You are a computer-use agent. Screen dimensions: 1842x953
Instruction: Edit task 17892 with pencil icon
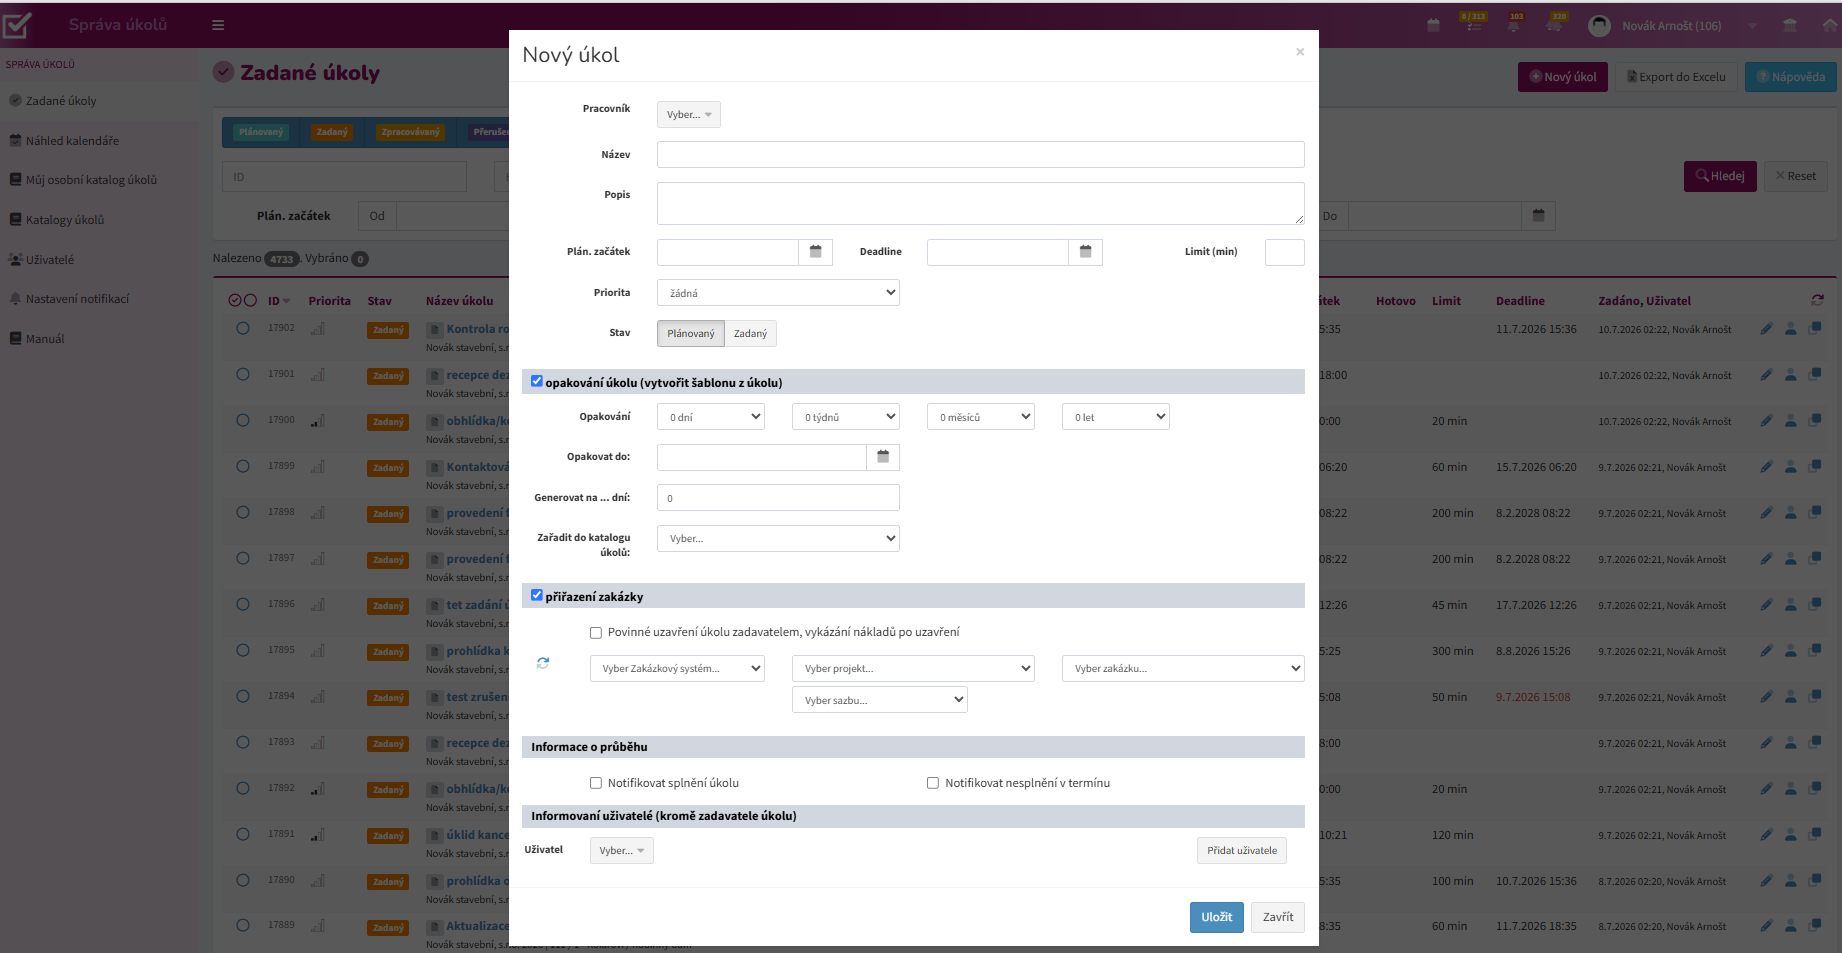click(1767, 789)
